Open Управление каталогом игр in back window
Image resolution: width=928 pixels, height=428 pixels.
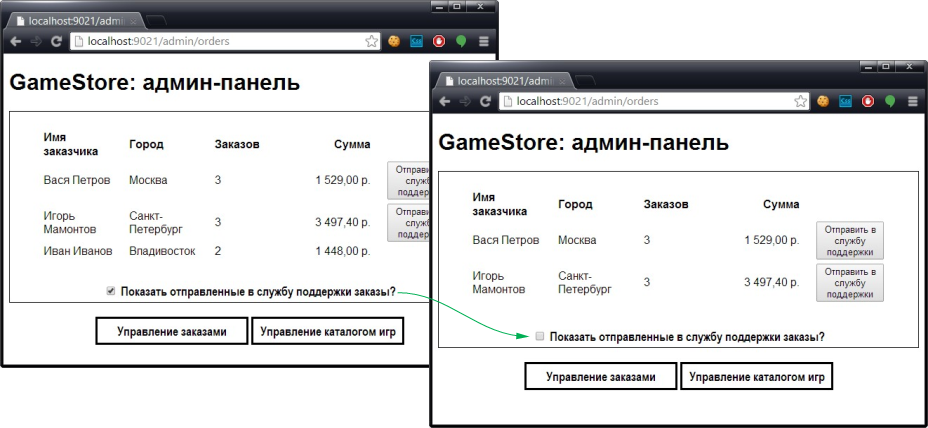click(327, 332)
